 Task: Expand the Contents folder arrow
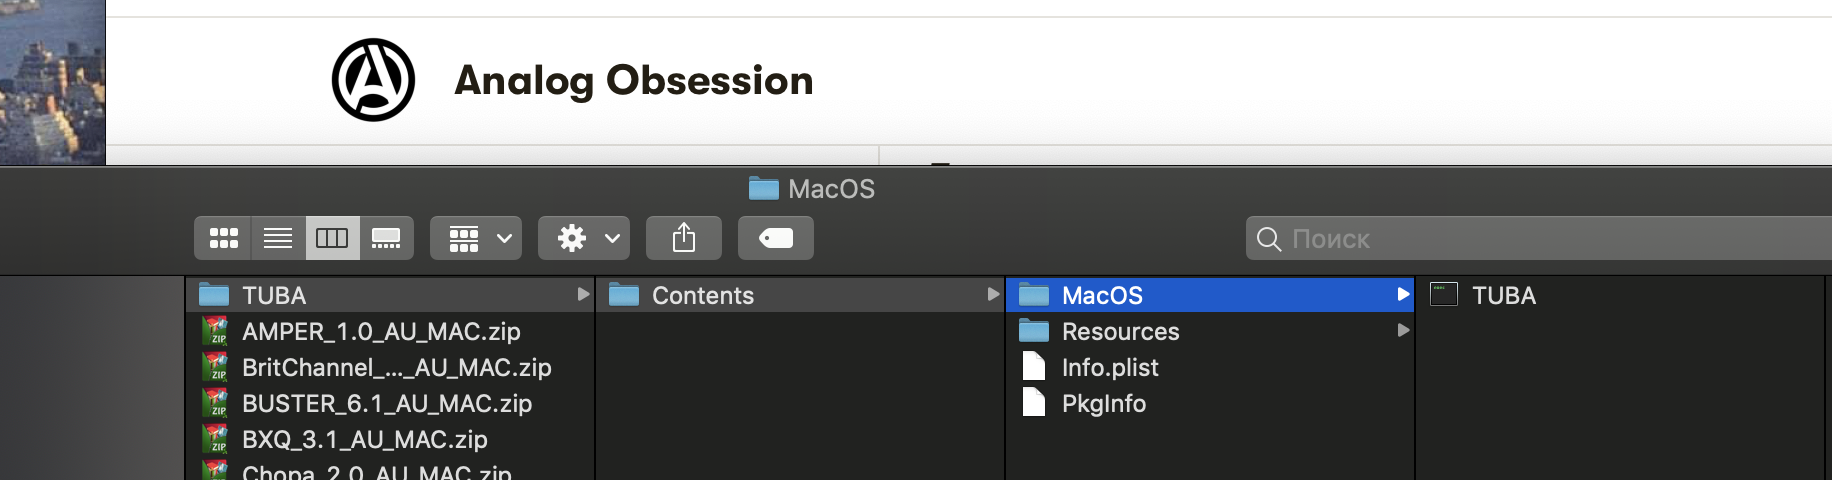point(992,294)
